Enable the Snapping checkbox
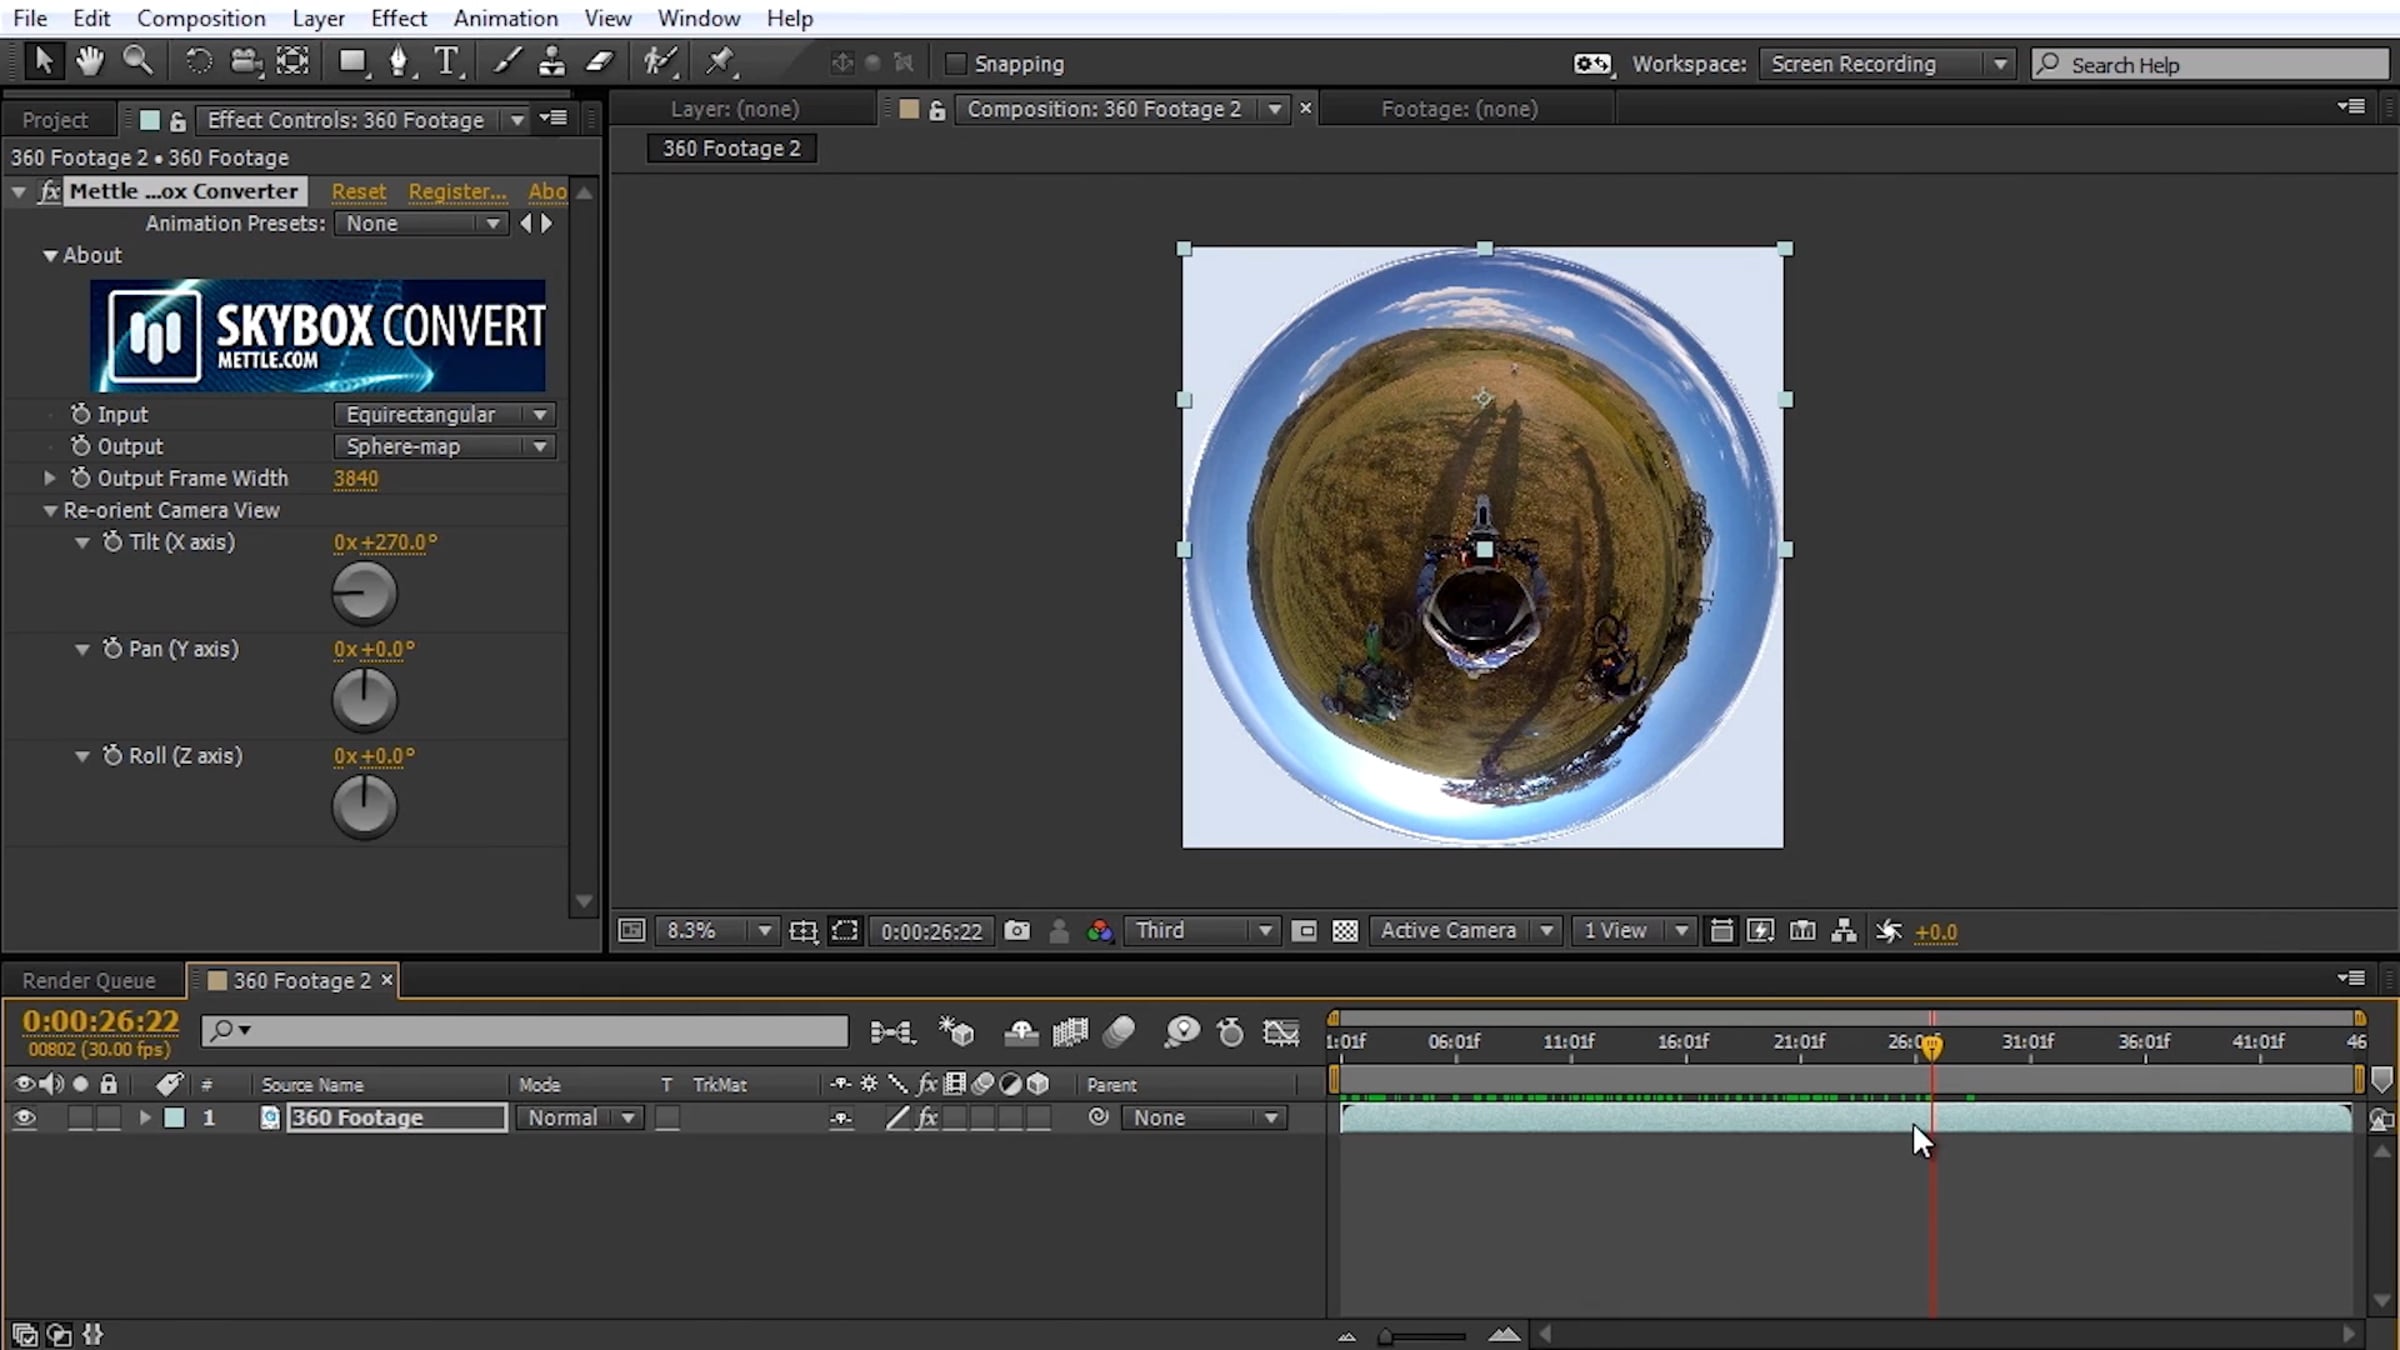The height and width of the screenshot is (1350, 2400). tap(955, 64)
